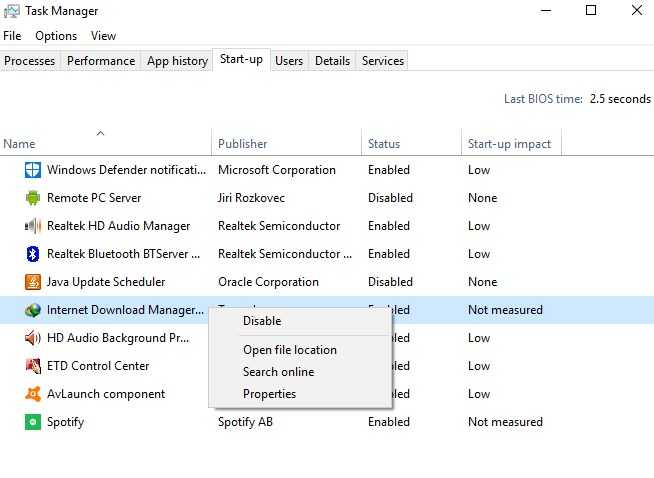Choose Disable from the context menu
The width and height of the screenshot is (654, 478).
click(x=262, y=321)
